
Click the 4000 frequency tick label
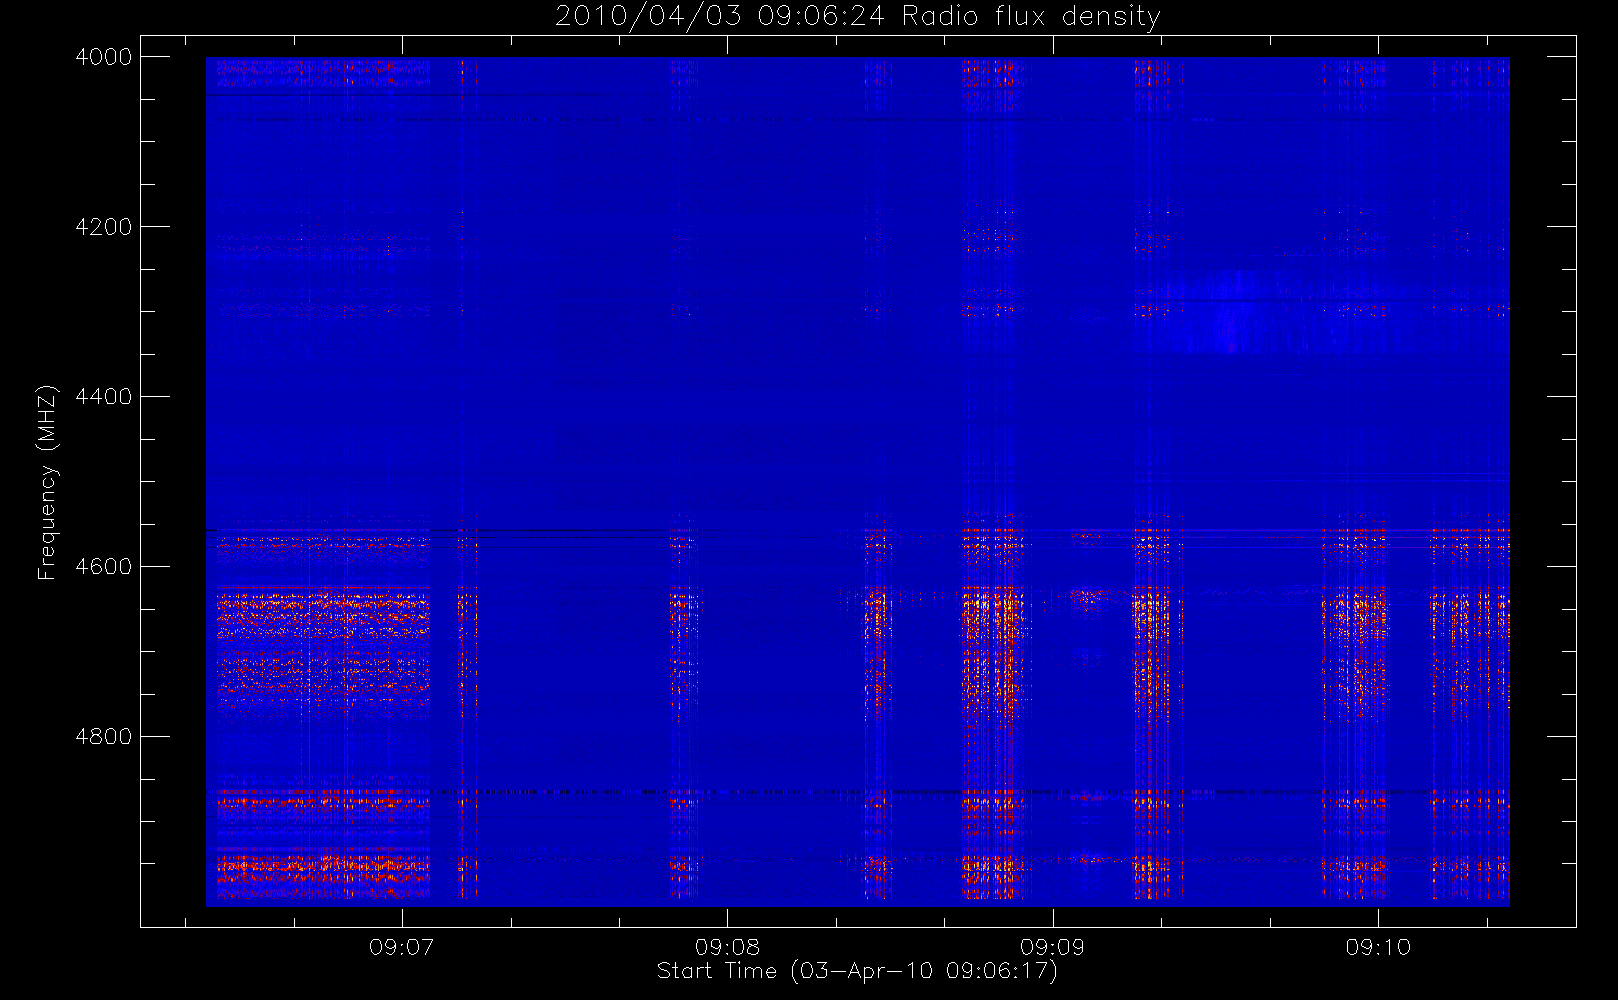pyautogui.click(x=104, y=57)
